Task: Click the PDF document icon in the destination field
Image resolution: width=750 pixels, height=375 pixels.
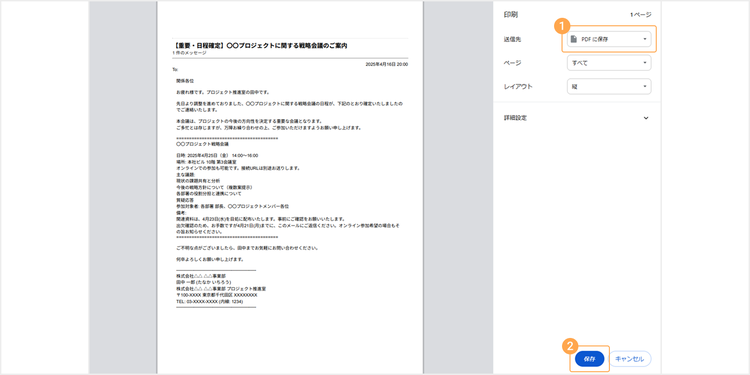Action: (x=574, y=39)
